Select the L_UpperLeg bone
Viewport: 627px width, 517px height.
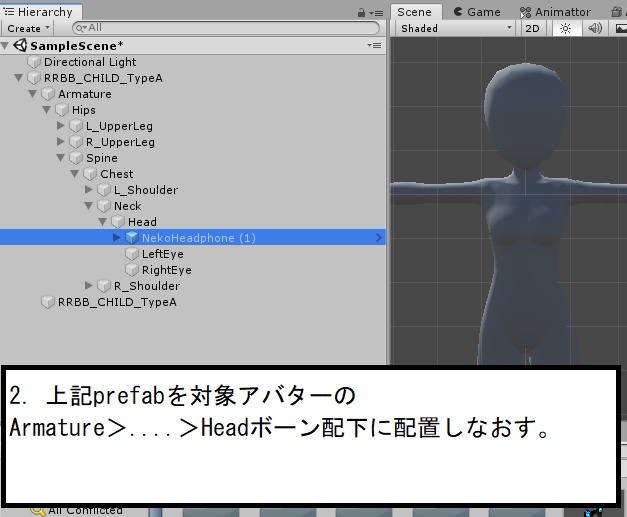tap(119, 126)
